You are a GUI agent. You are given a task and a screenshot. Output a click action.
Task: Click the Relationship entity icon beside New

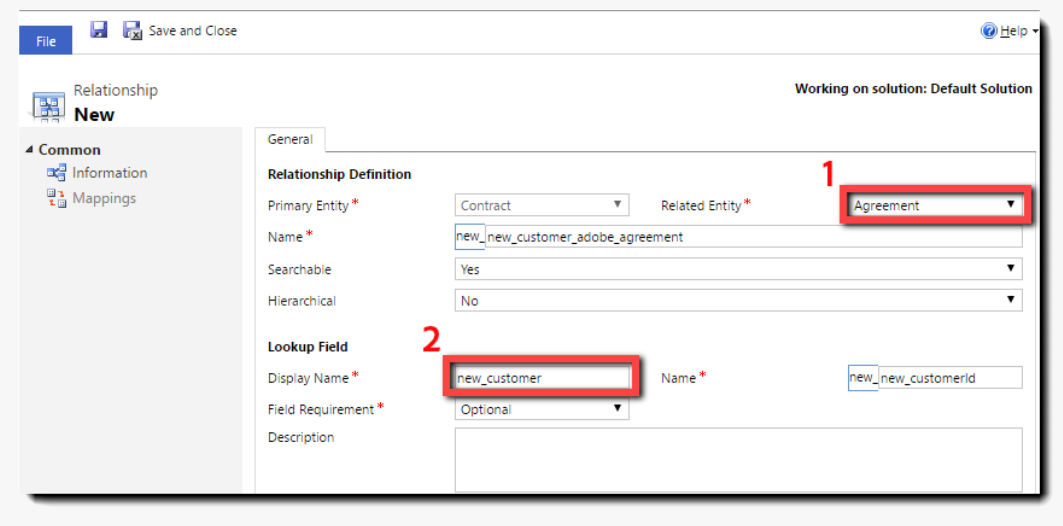[x=48, y=107]
